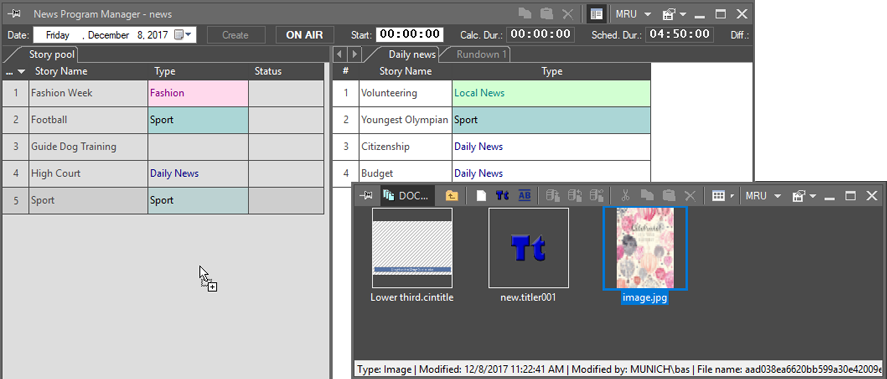Image resolution: width=887 pixels, height=379 pixels.
Task: Pin the News Program Manager window
Action: click(x=15, y=14)
